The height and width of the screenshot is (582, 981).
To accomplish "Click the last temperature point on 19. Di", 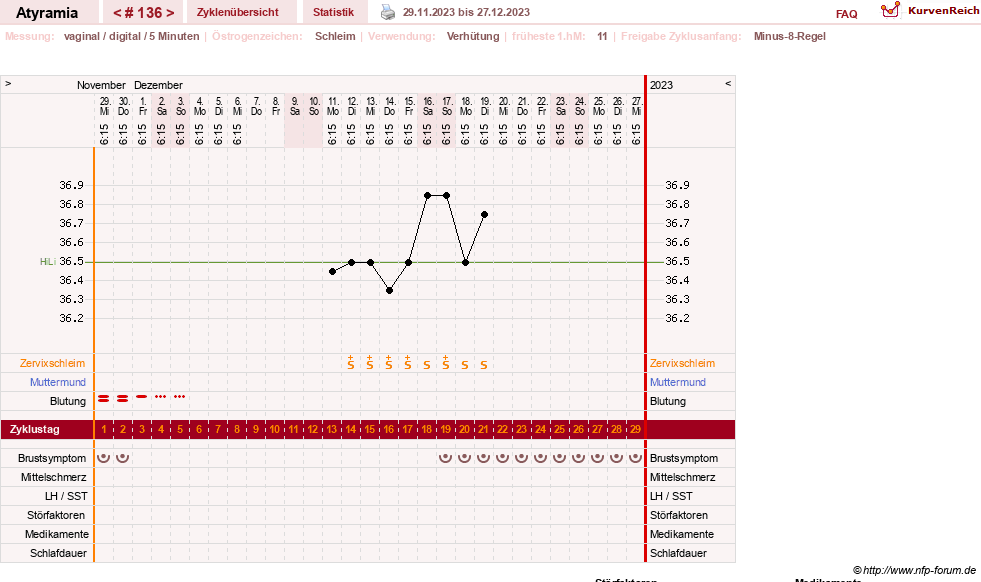I will (484, 215).
